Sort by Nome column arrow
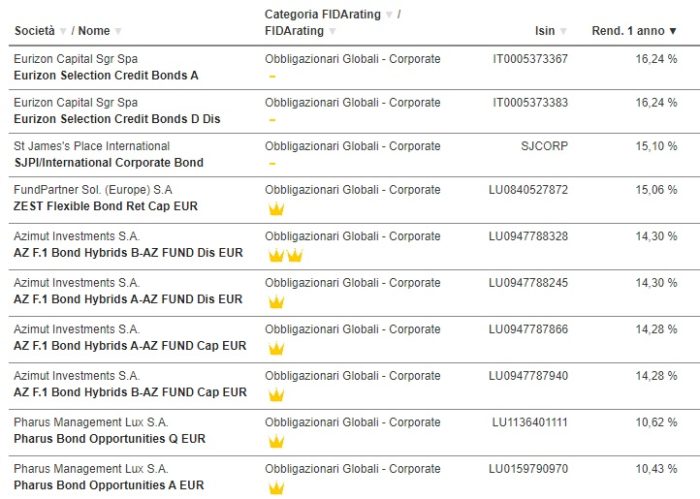Viewport: 700px width, 499px height. point(118,31)
